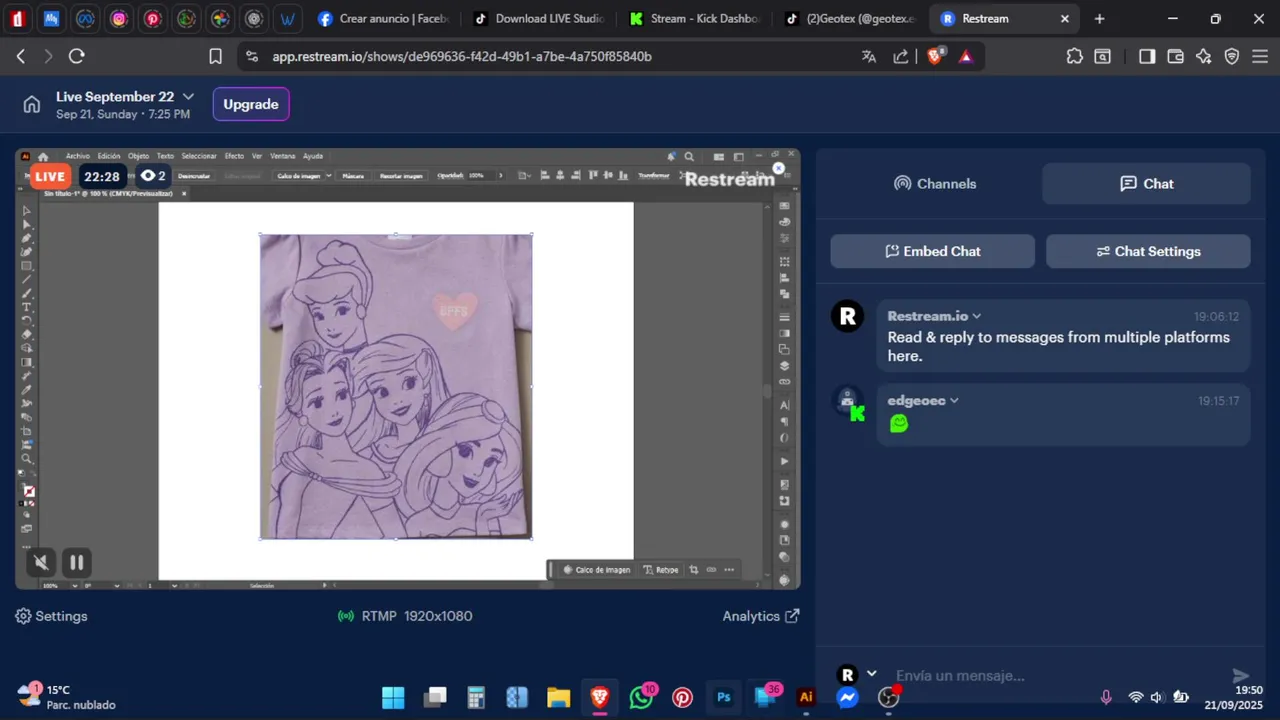Open Brave Rewards triangle icon
Screen dimensions: 1280x720
tap(966, 57)
